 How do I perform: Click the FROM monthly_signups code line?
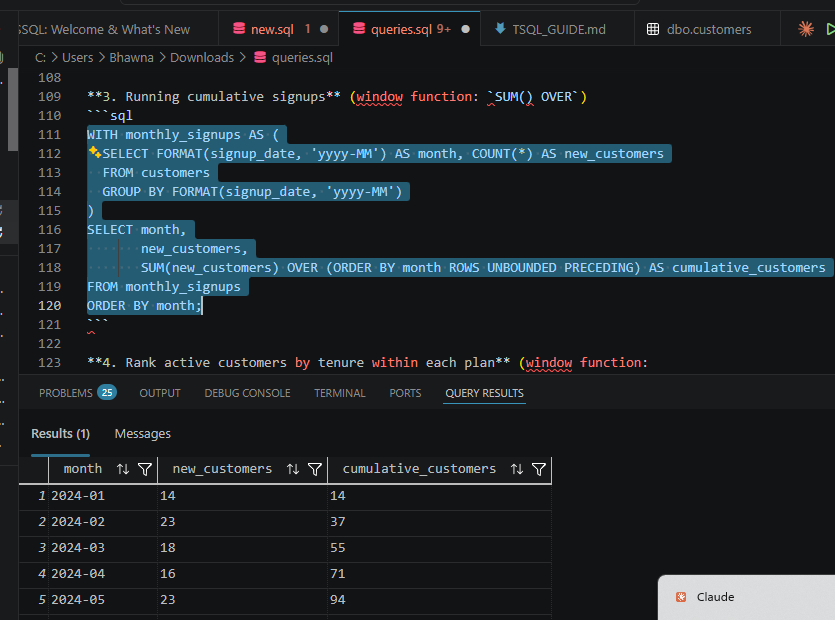(164, 287)
